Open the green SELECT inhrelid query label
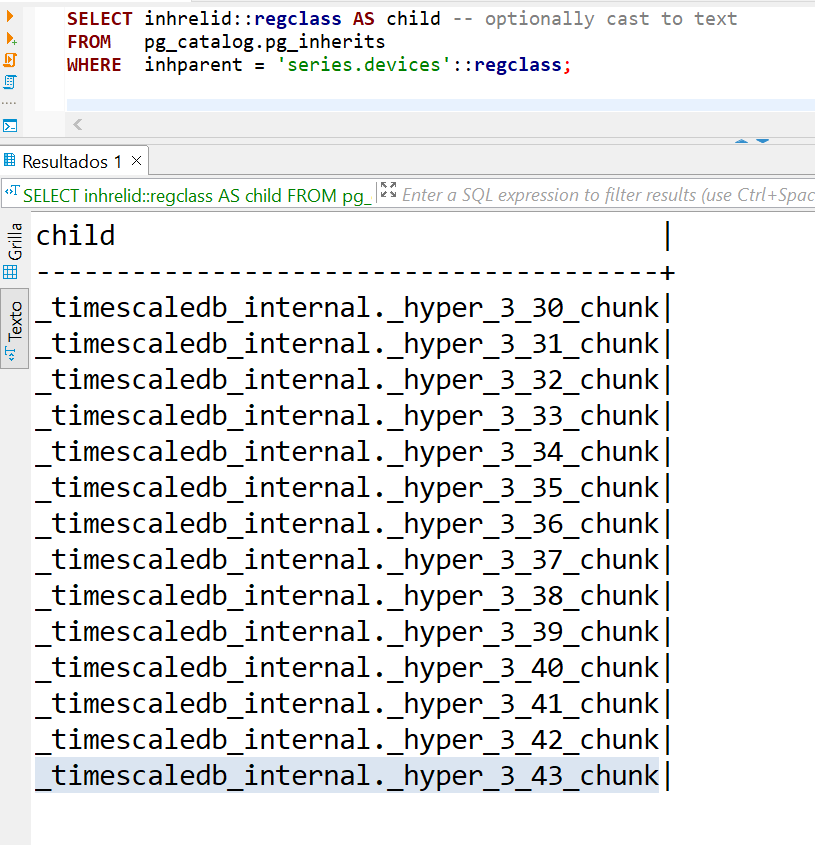The image size is (815, 845). [x=197, y=196]
